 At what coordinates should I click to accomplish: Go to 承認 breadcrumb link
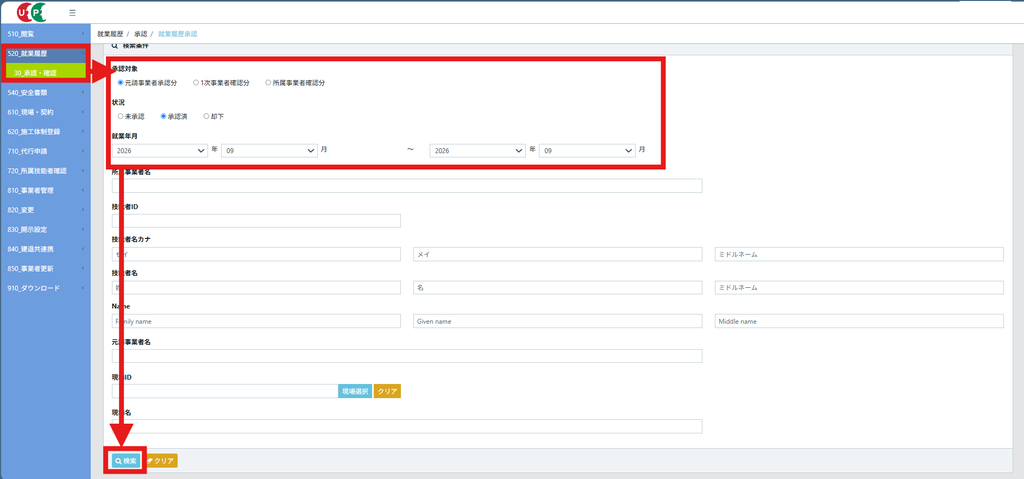(140, 33)
